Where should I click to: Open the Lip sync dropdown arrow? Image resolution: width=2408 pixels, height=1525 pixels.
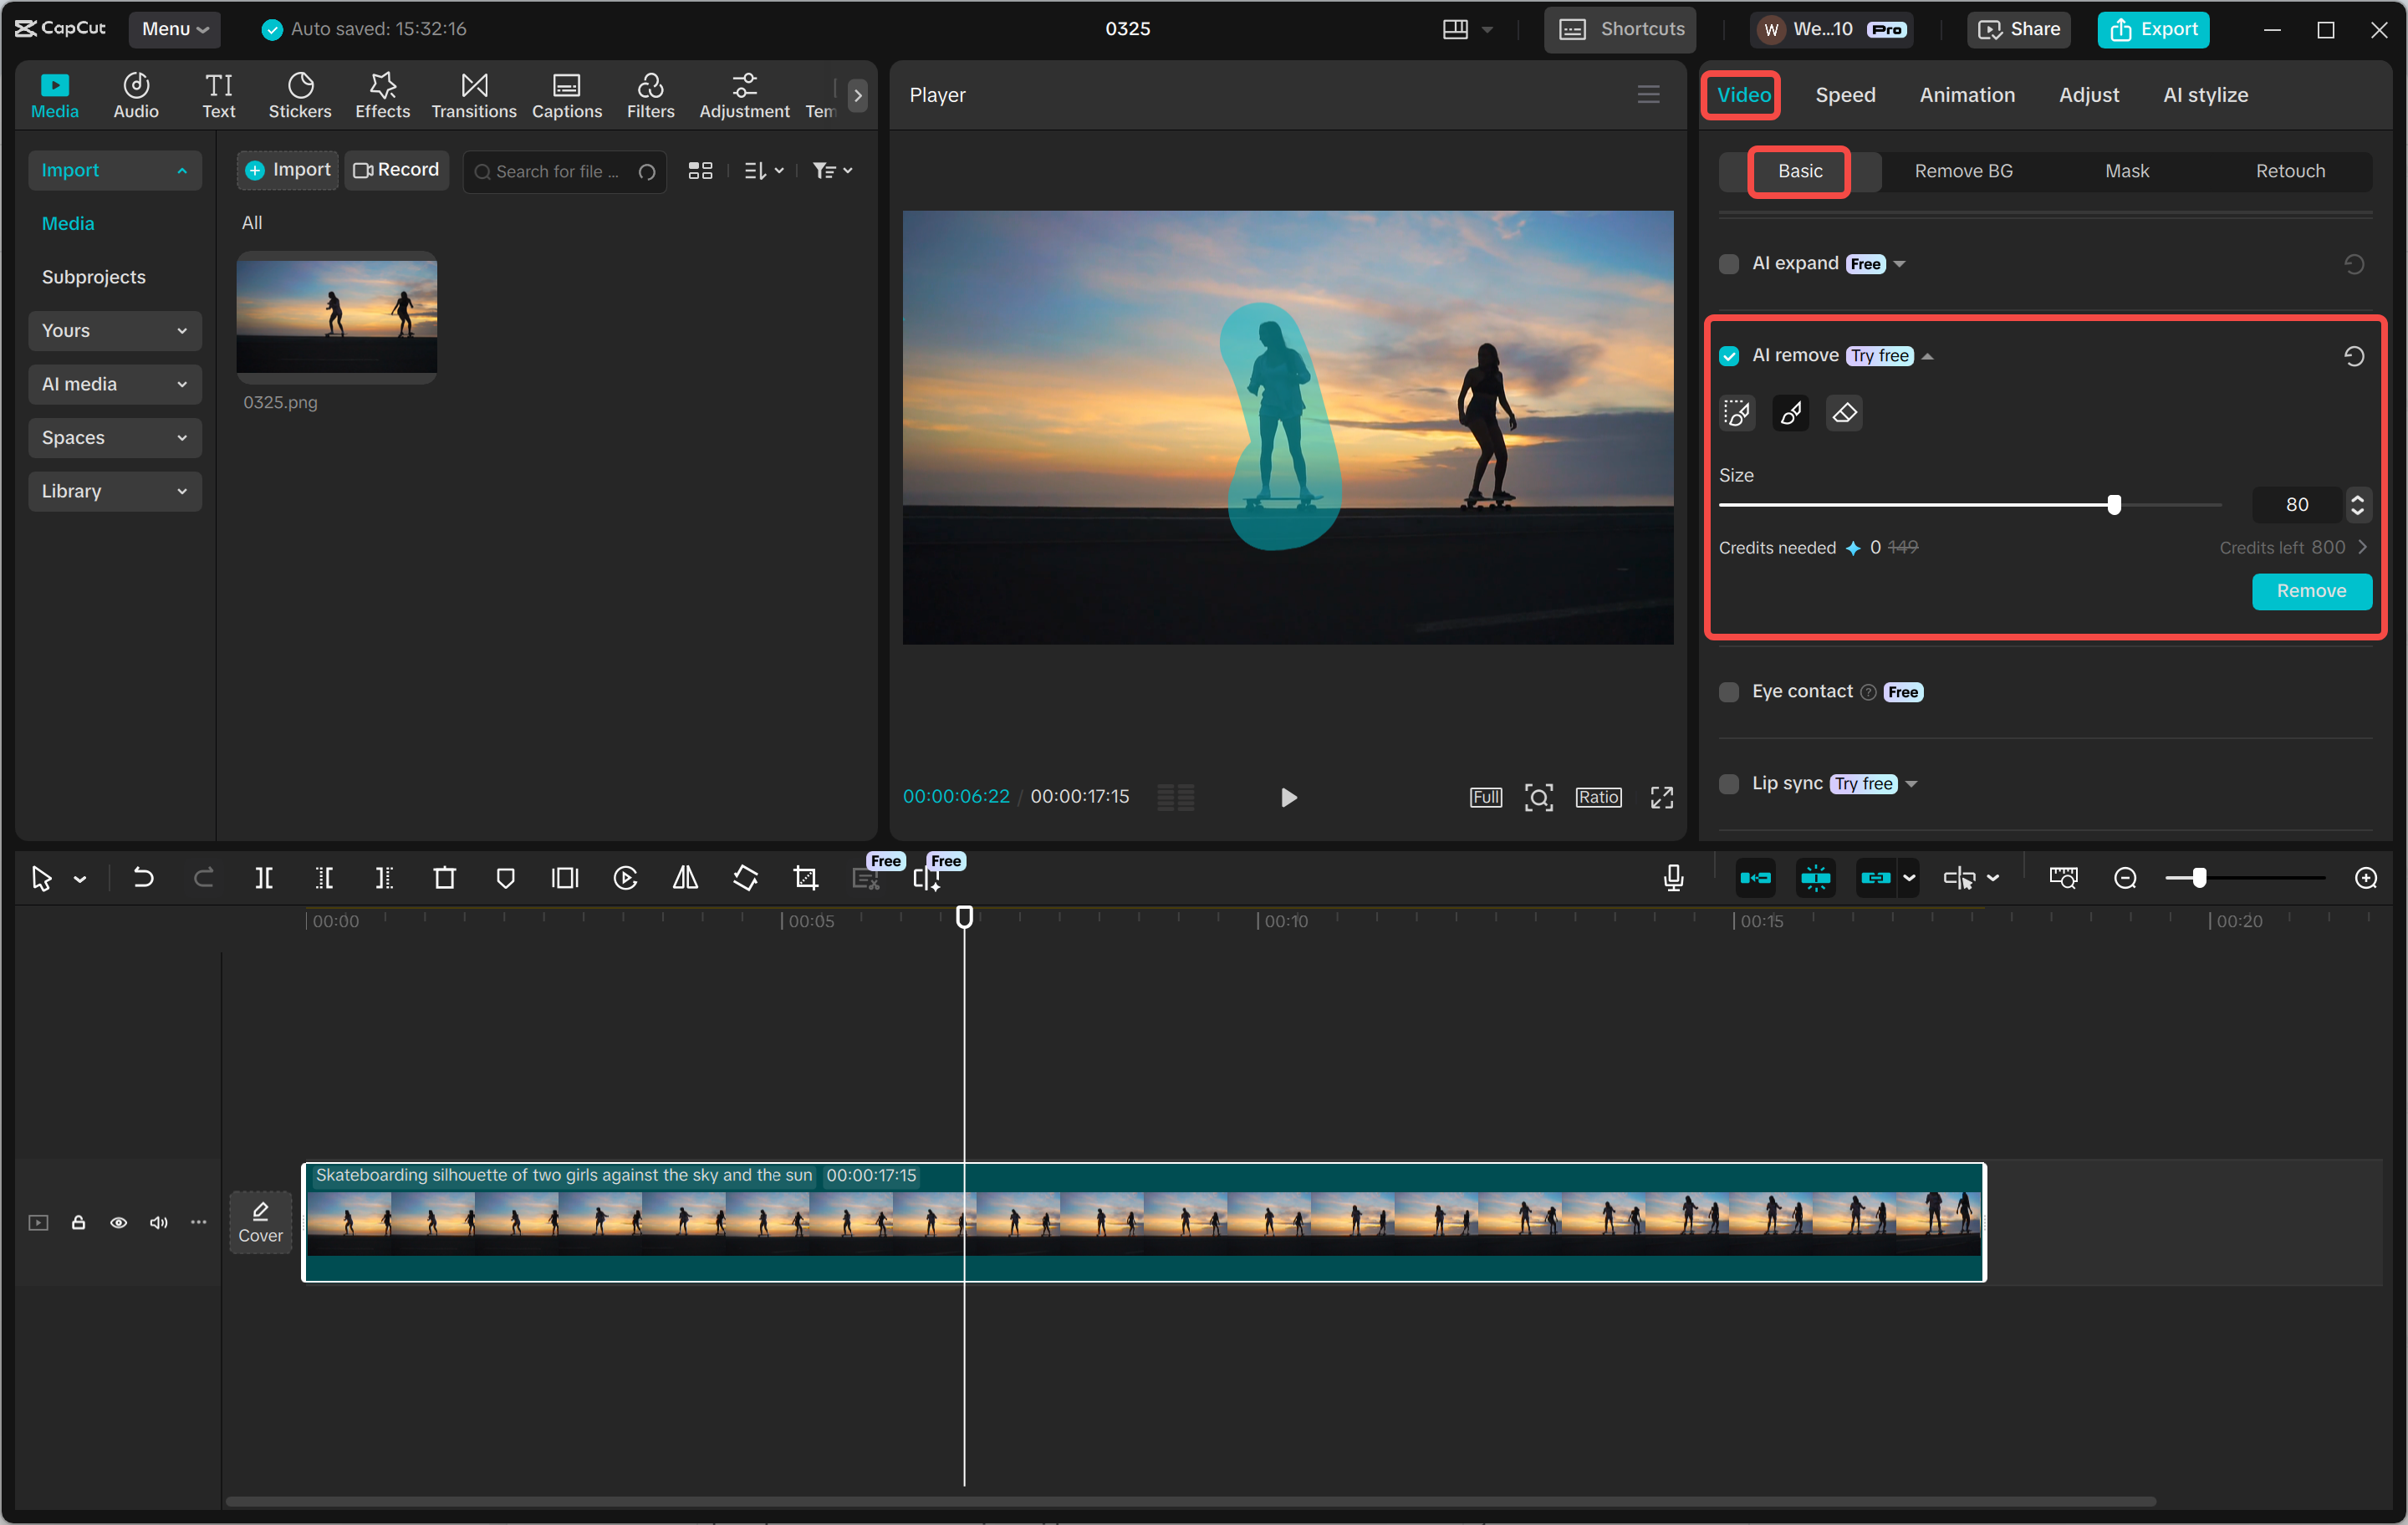(x=1912, y=784)
